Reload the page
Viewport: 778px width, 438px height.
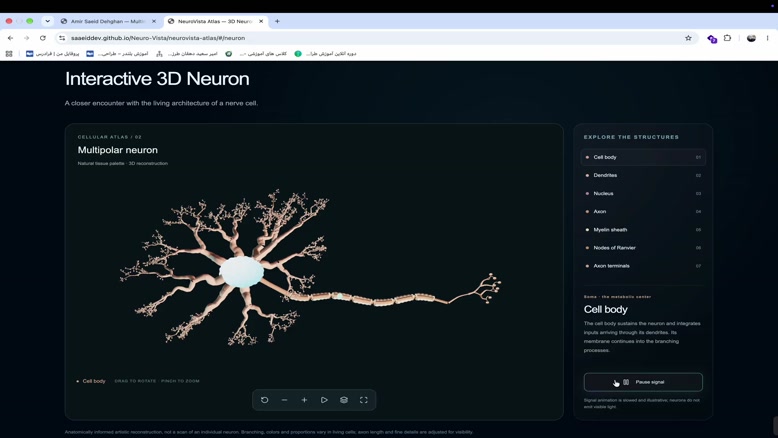43,38
